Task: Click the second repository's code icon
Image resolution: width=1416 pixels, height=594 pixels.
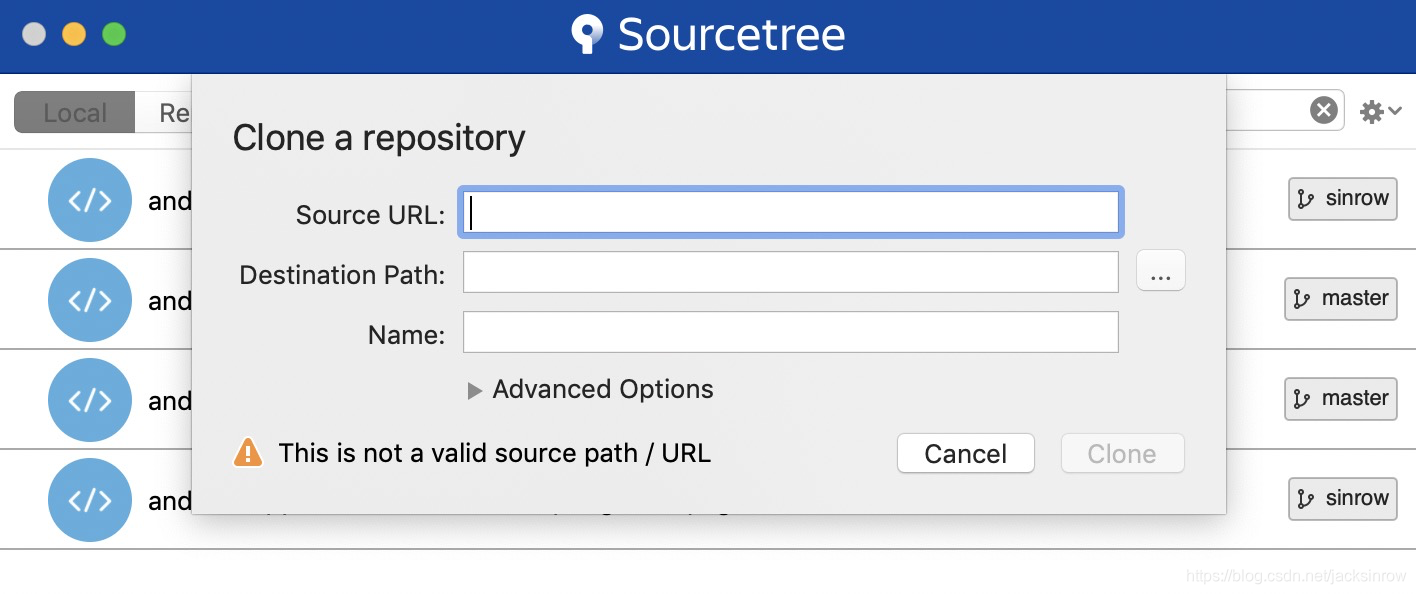Action: [x=90, y=300]
